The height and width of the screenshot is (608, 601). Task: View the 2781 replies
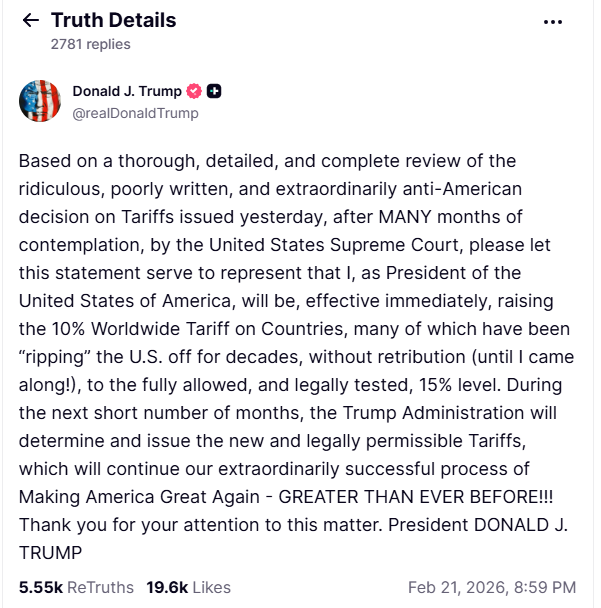[90, 44]
